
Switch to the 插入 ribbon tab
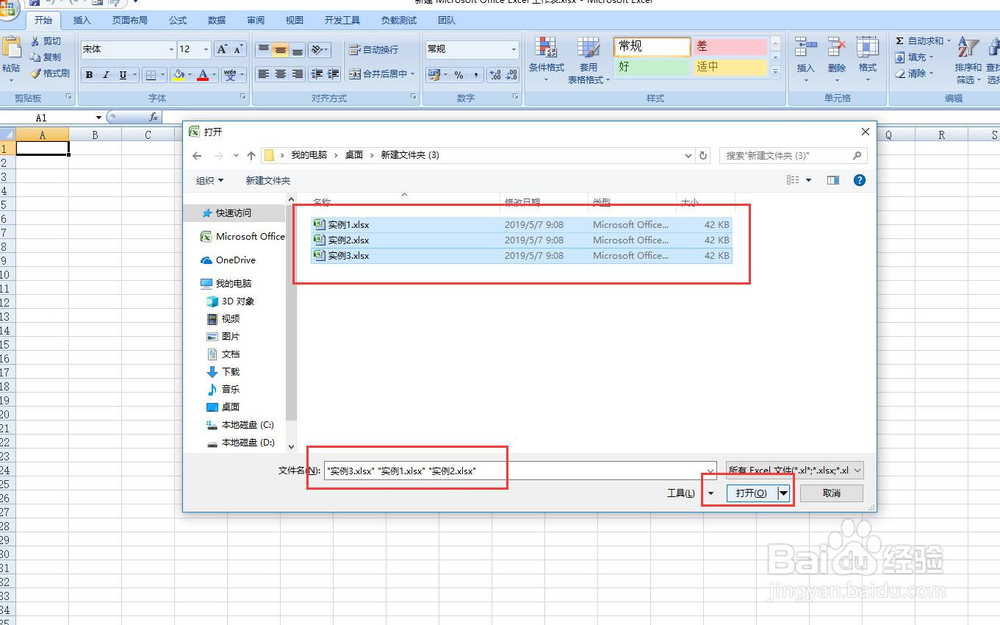point(82,20)
